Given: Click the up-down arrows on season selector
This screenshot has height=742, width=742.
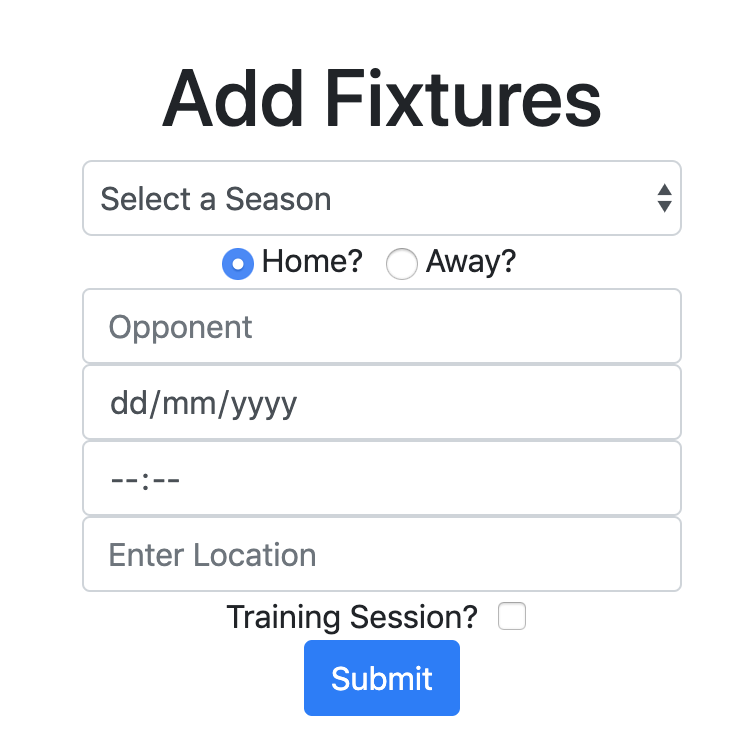Looking at the screenshot, I should tap(664, 198).
